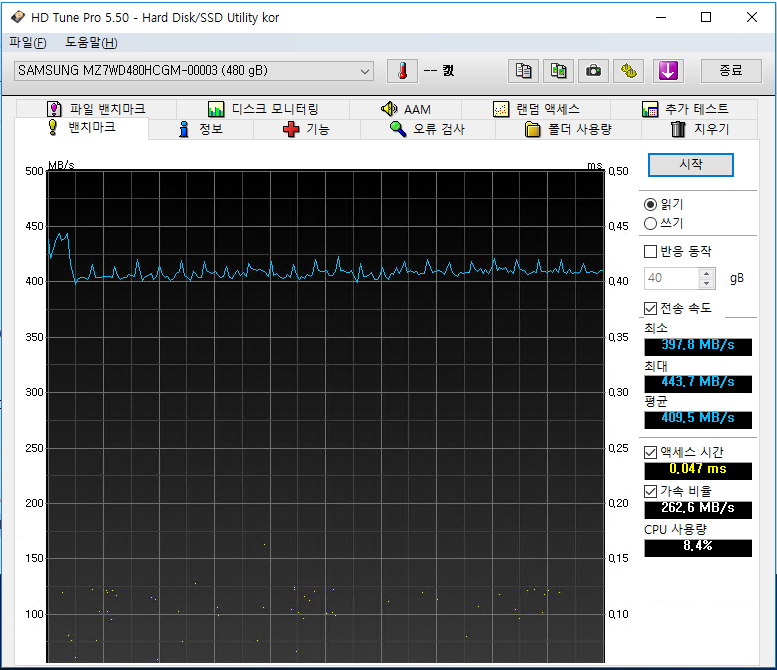Save screenshot camera icon
The height and width of the screenshot is (670, 777).
click(593, 71)
